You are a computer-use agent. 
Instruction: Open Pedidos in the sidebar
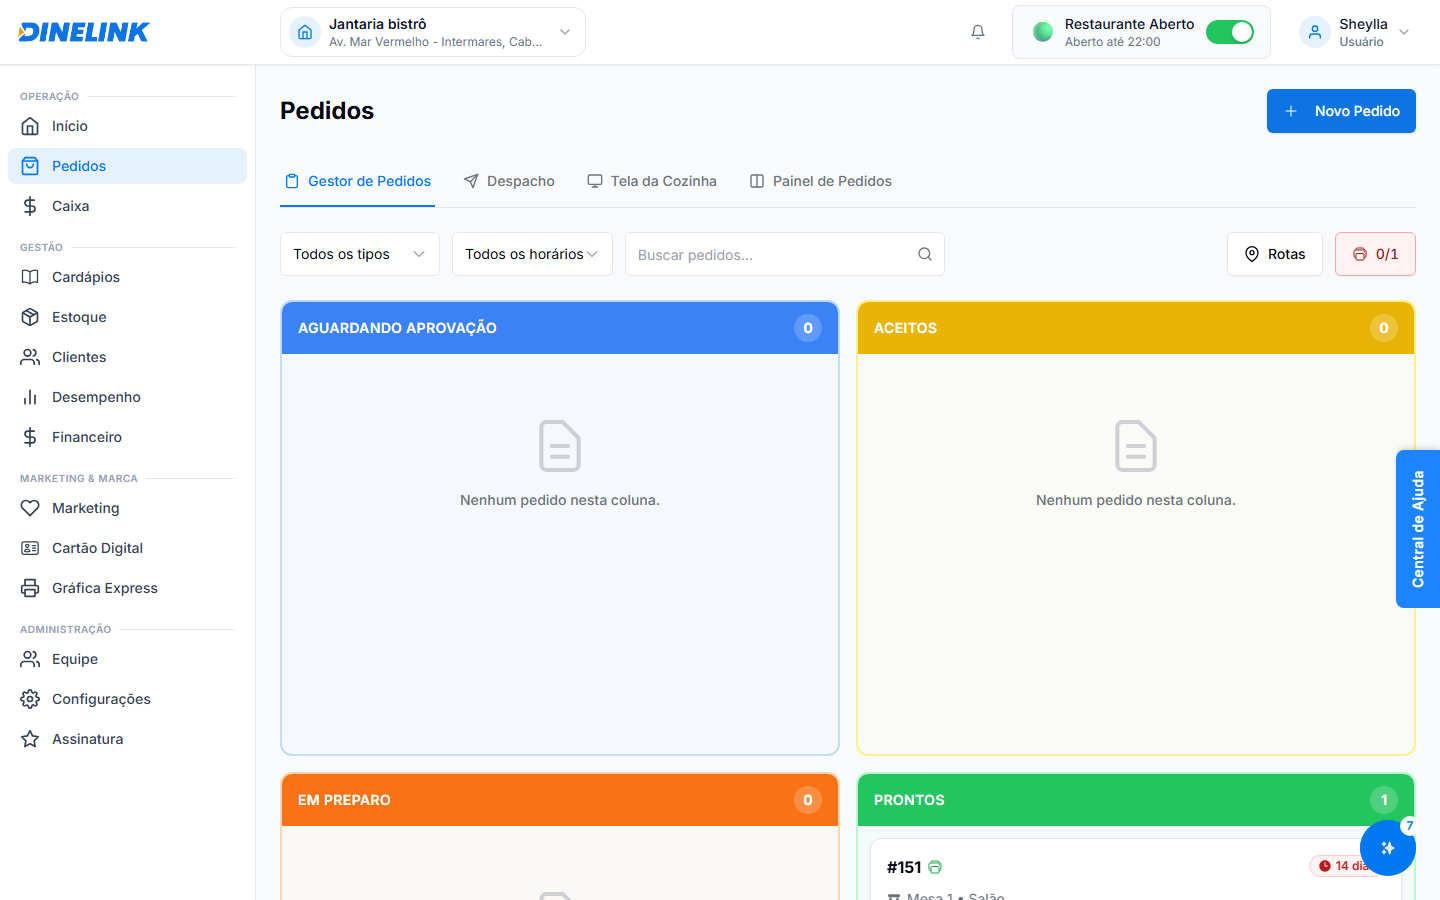pos(127,166)
